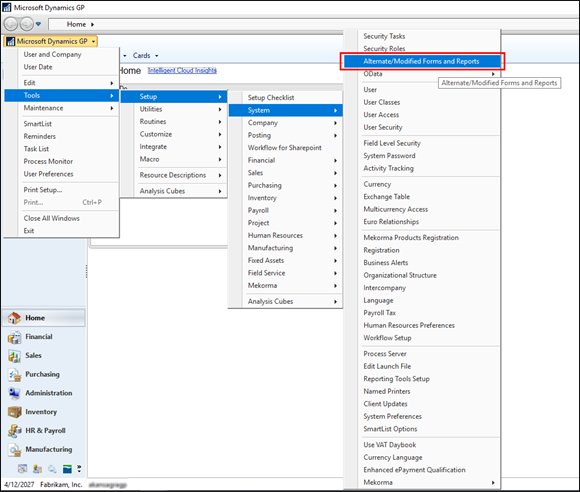Click the back navigation arrow button
Image resolution: width=580 pixels, height=492 pixels.
(x=11, y=24)
